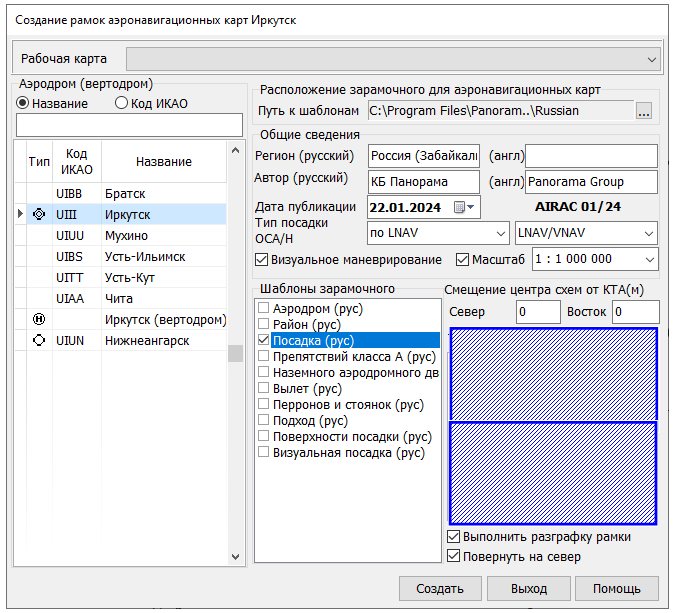
Task: Open the Масштаб 1 : 1 000 000 dropdown
Action: click(648, 260)
